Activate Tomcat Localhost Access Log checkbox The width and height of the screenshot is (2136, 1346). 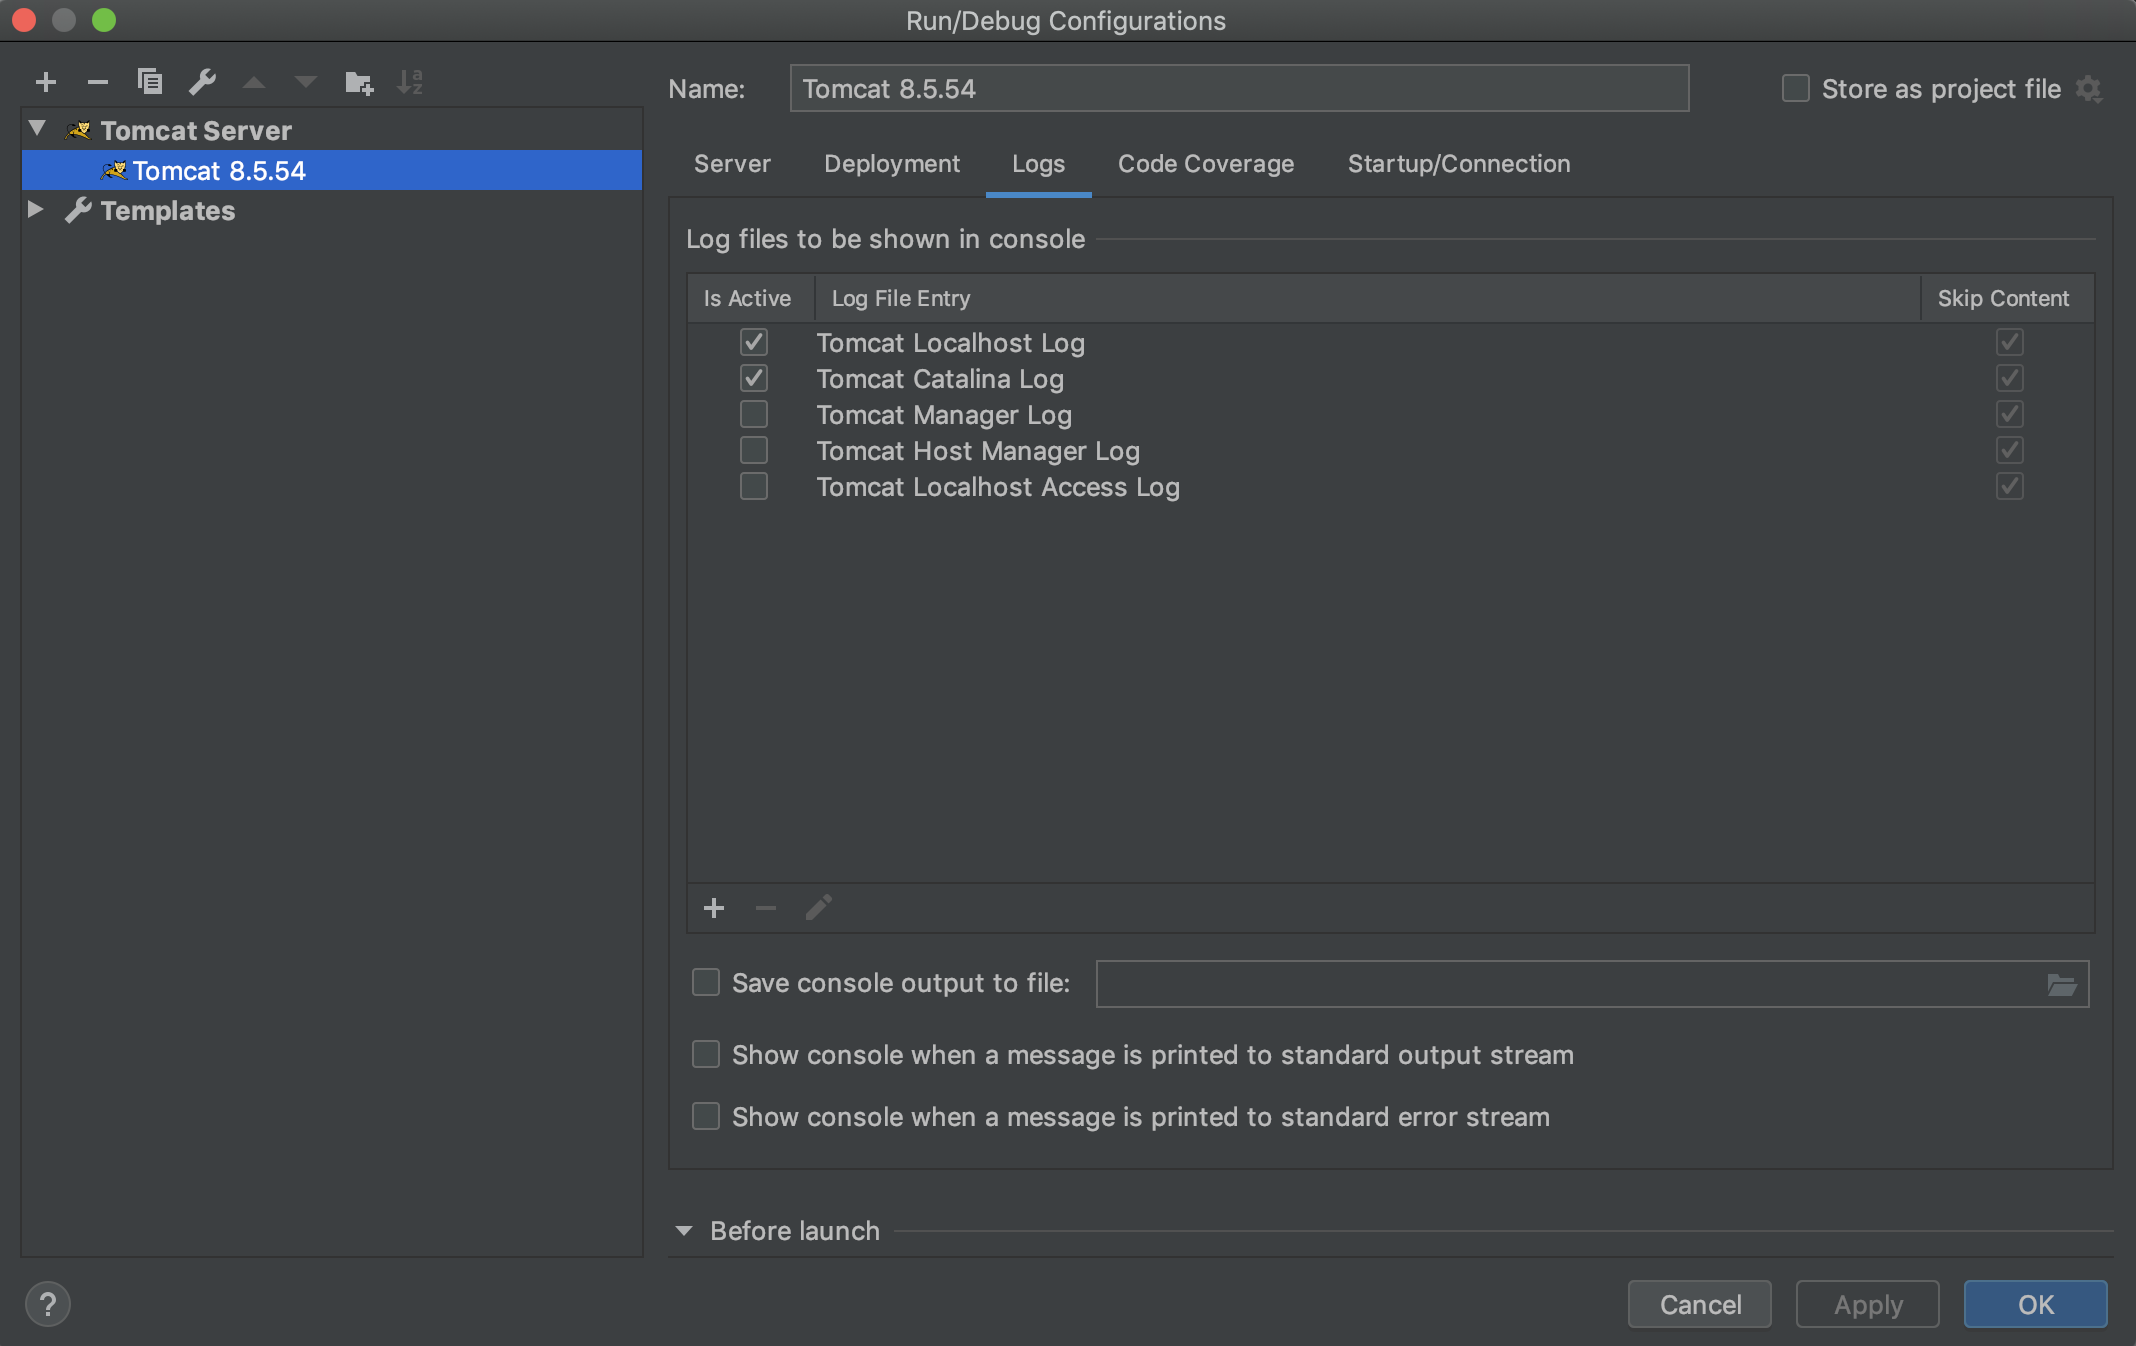point(754,486)
